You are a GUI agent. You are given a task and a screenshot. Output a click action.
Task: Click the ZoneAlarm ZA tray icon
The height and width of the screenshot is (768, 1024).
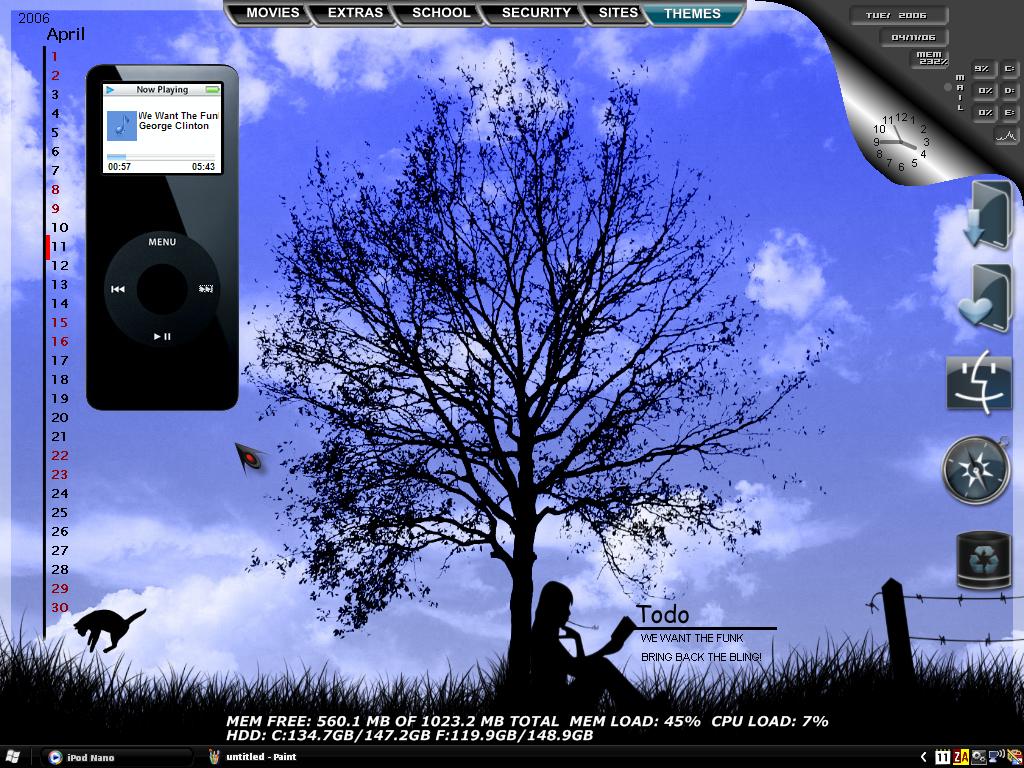click(961, 757)
